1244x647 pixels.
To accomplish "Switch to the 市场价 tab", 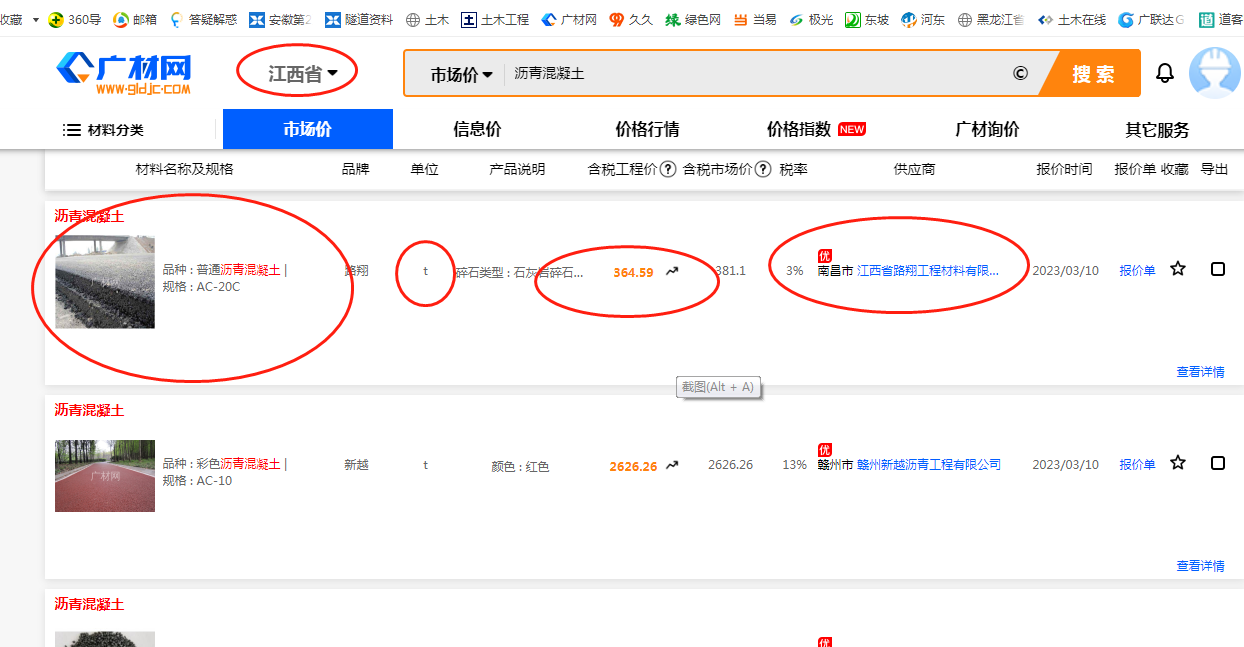I will (307, 129).
